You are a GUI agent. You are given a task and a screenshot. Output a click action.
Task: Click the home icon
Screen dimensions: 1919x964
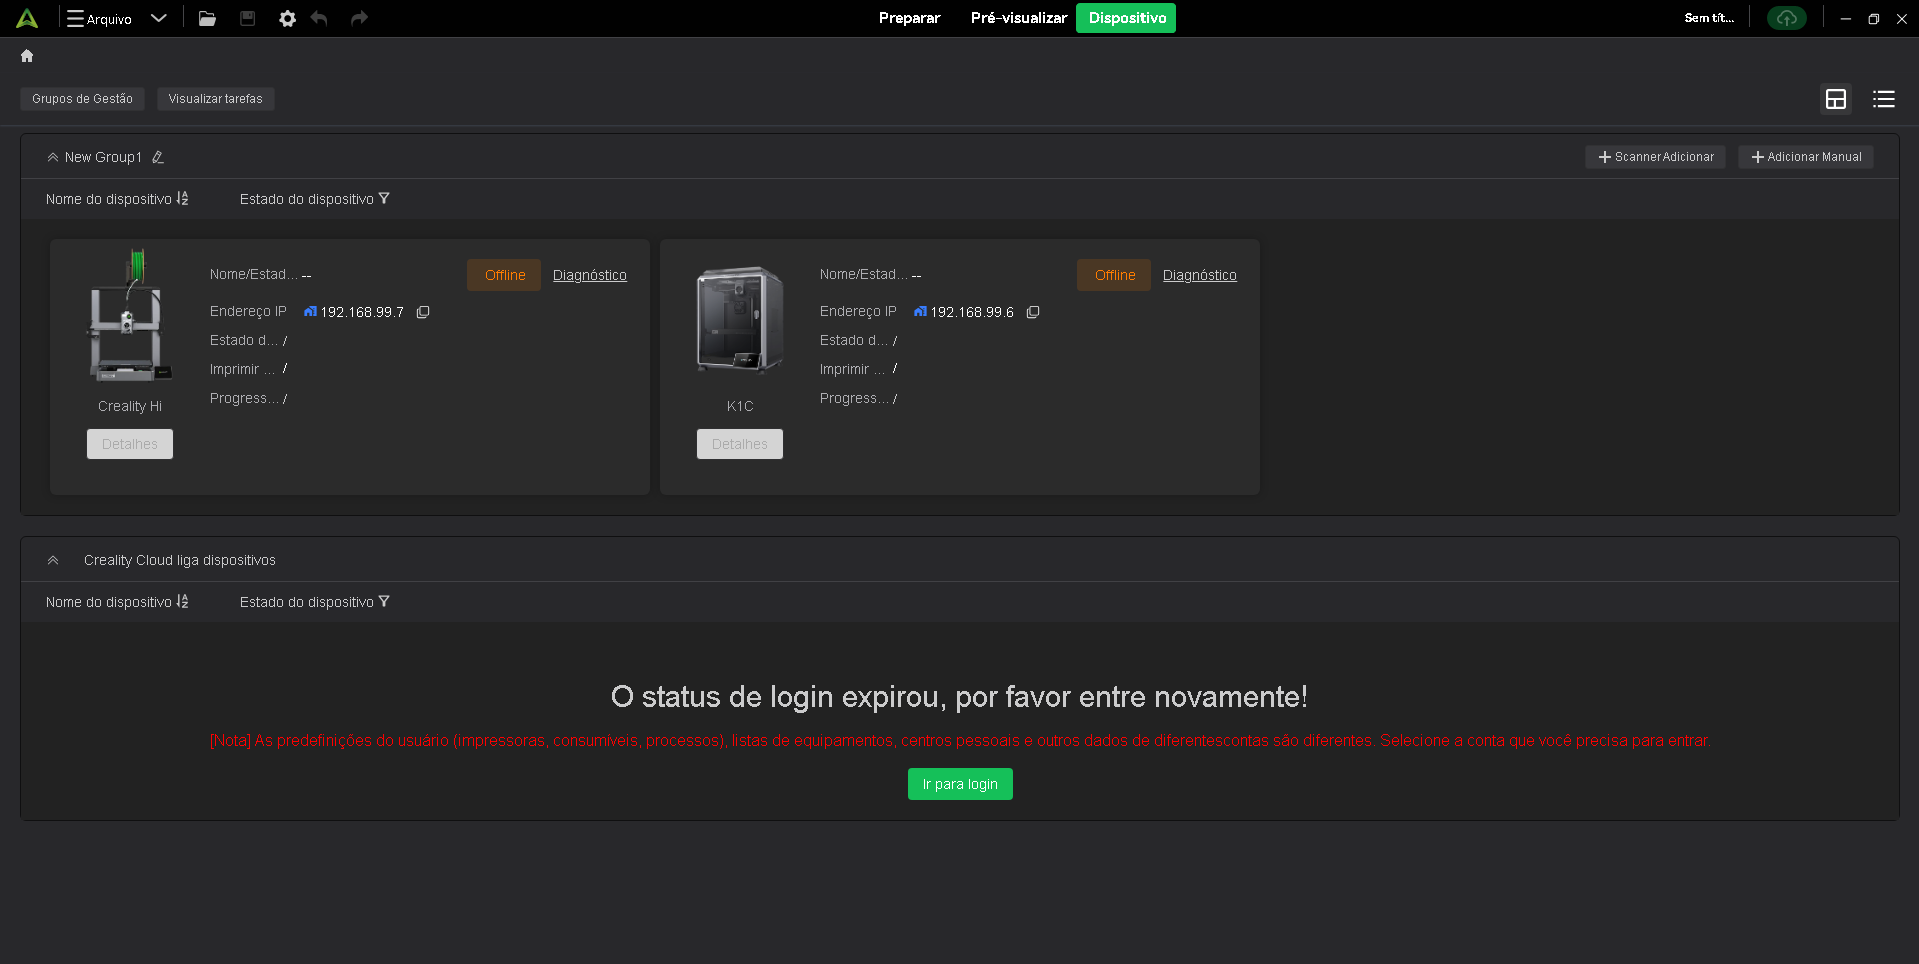click(27, 56)
